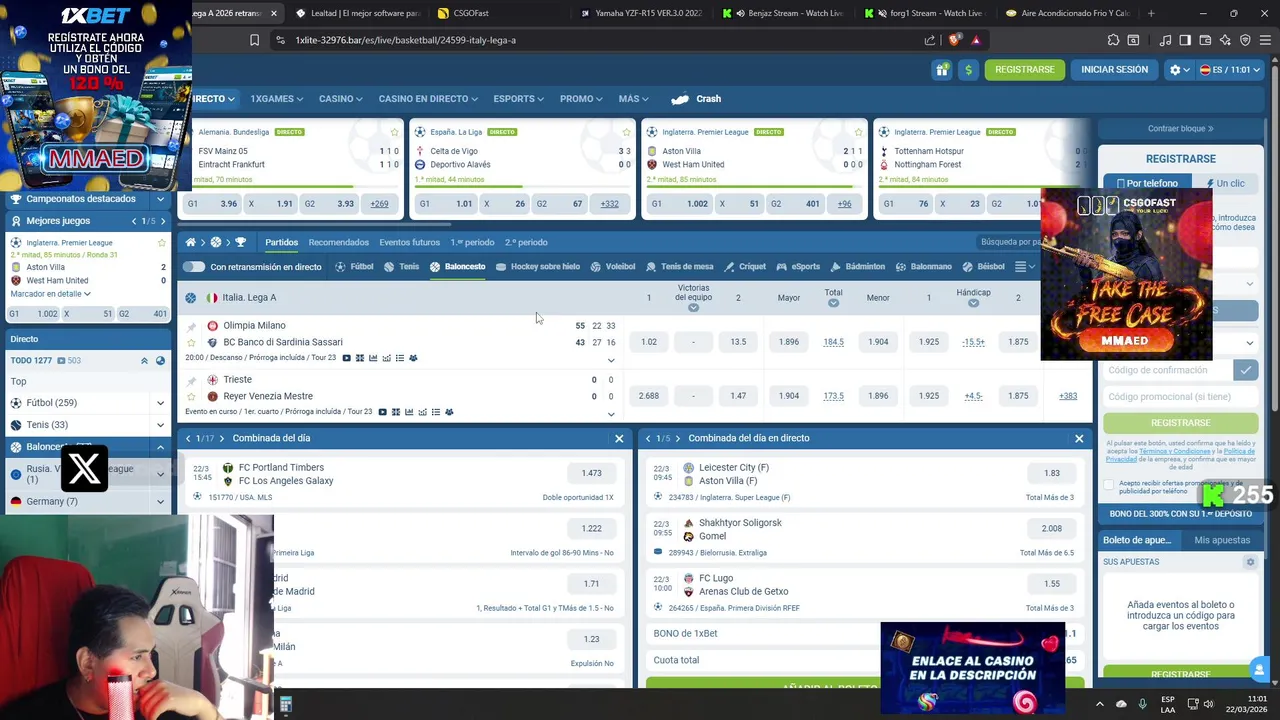The width and height of the screenshot is (1280, 720).
Task: Toggle Con retransmisión en directo switch
Action: 194,267
